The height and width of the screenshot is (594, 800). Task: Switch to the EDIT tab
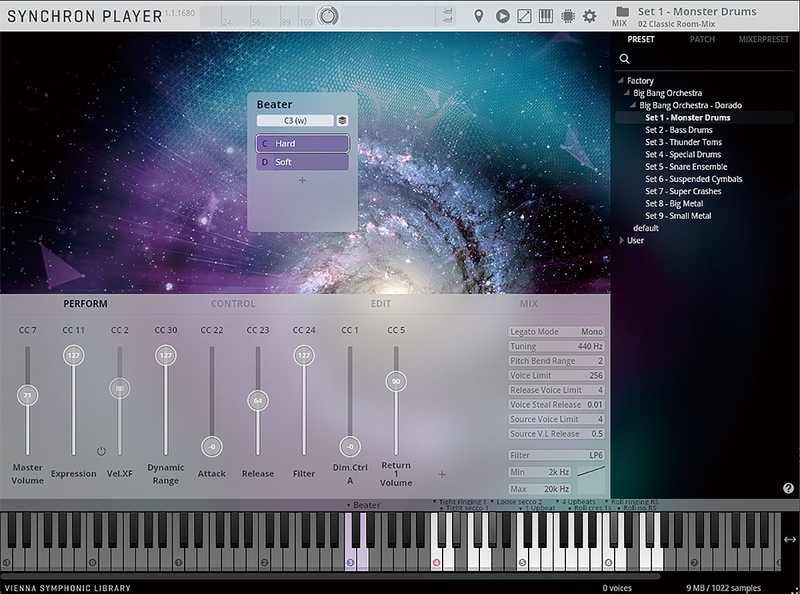pyautogui.click(x=381, y=304)
